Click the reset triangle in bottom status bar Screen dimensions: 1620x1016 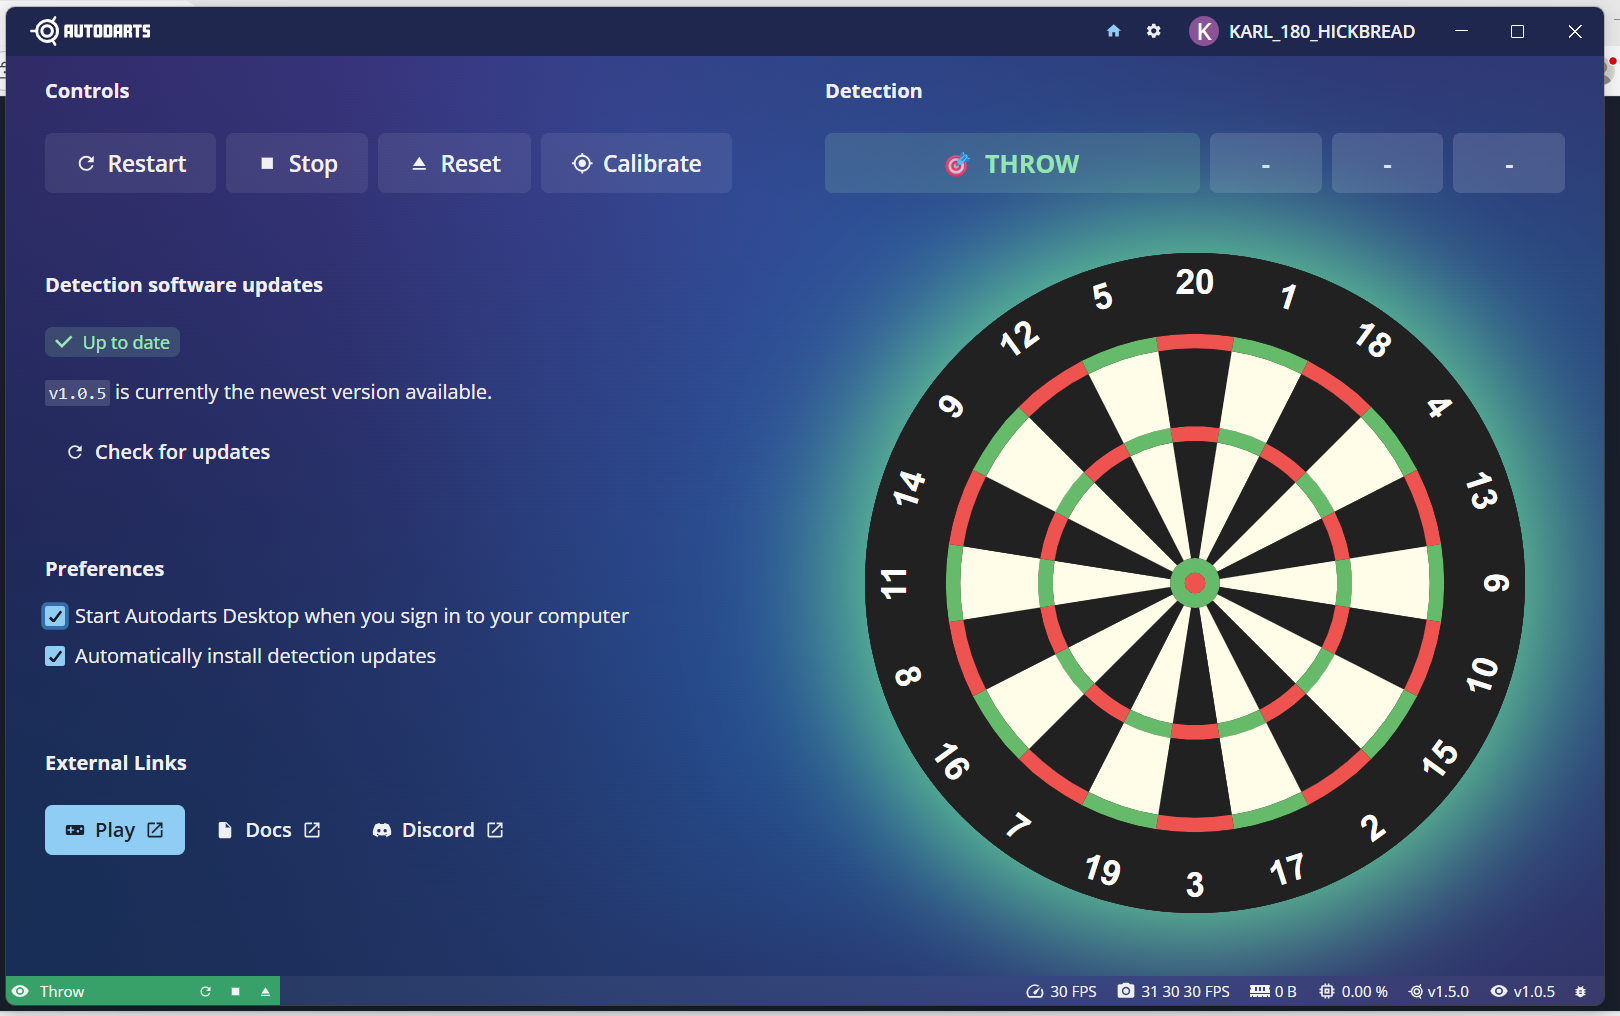[265, 991]
